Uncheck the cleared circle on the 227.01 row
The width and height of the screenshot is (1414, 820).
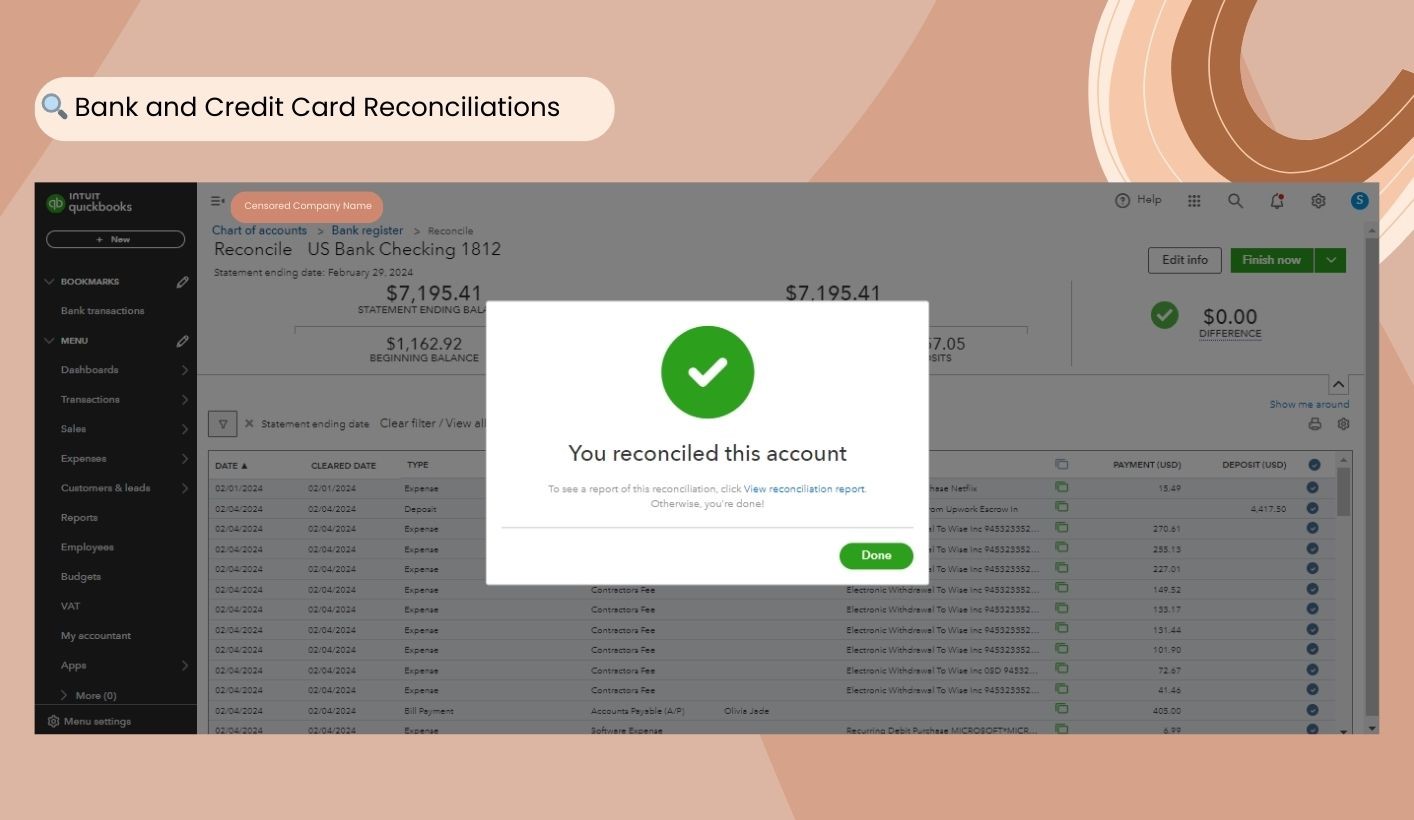1312,569
